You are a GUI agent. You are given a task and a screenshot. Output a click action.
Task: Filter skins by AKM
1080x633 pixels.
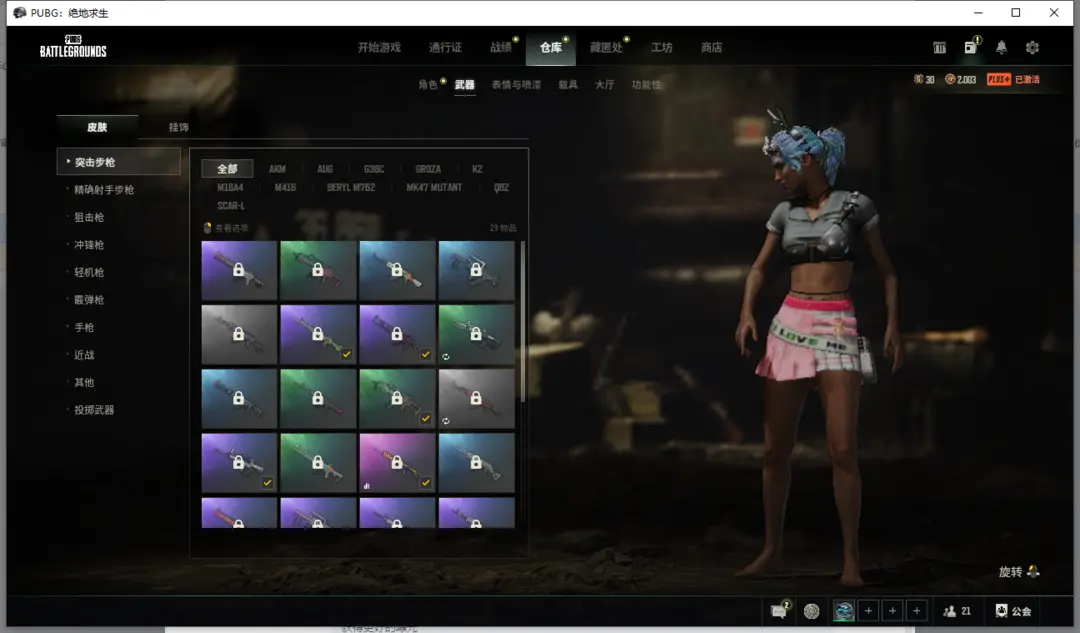(277, 169)
